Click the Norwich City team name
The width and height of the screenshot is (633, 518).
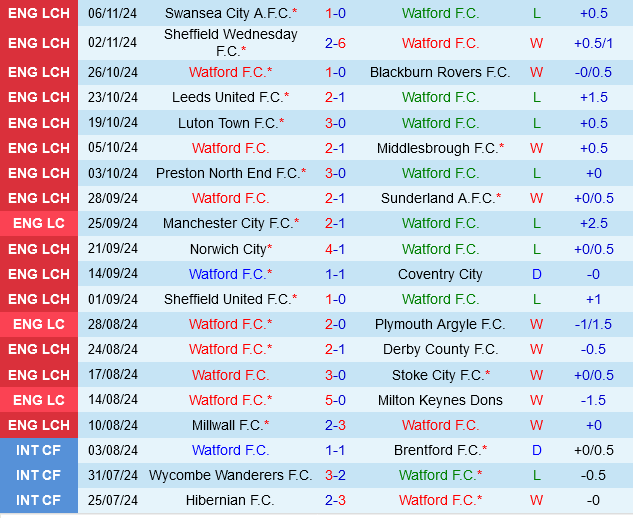point(227,249)
